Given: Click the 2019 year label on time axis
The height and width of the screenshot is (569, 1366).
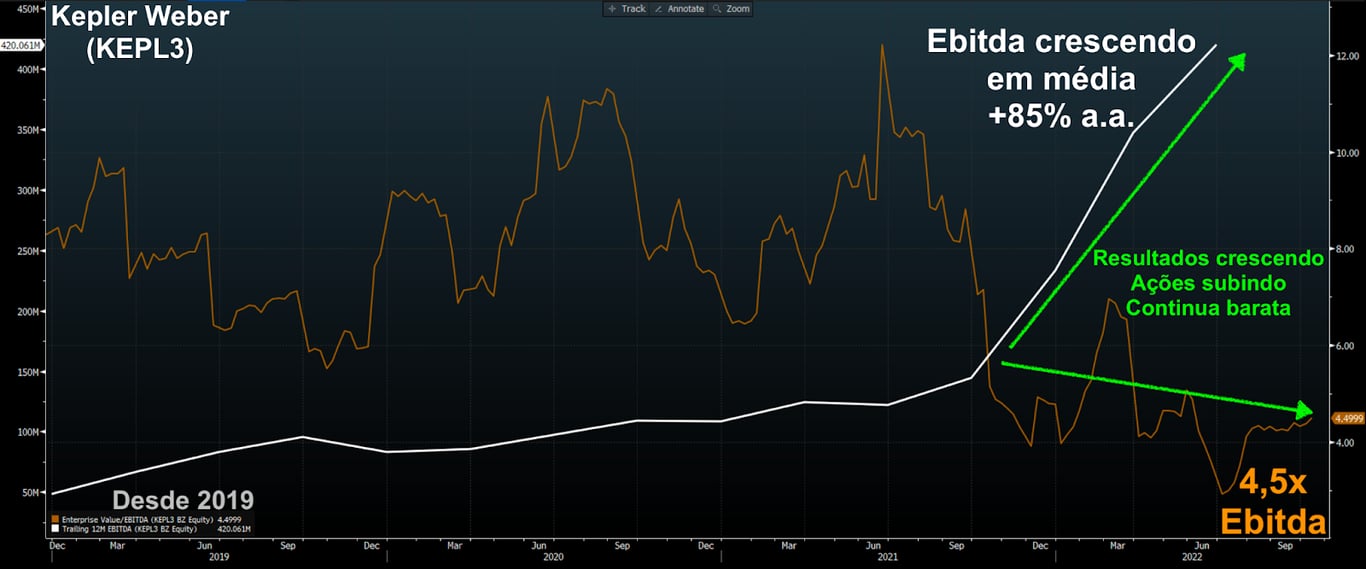Looking at the screenshot, I should click(218, 558).
